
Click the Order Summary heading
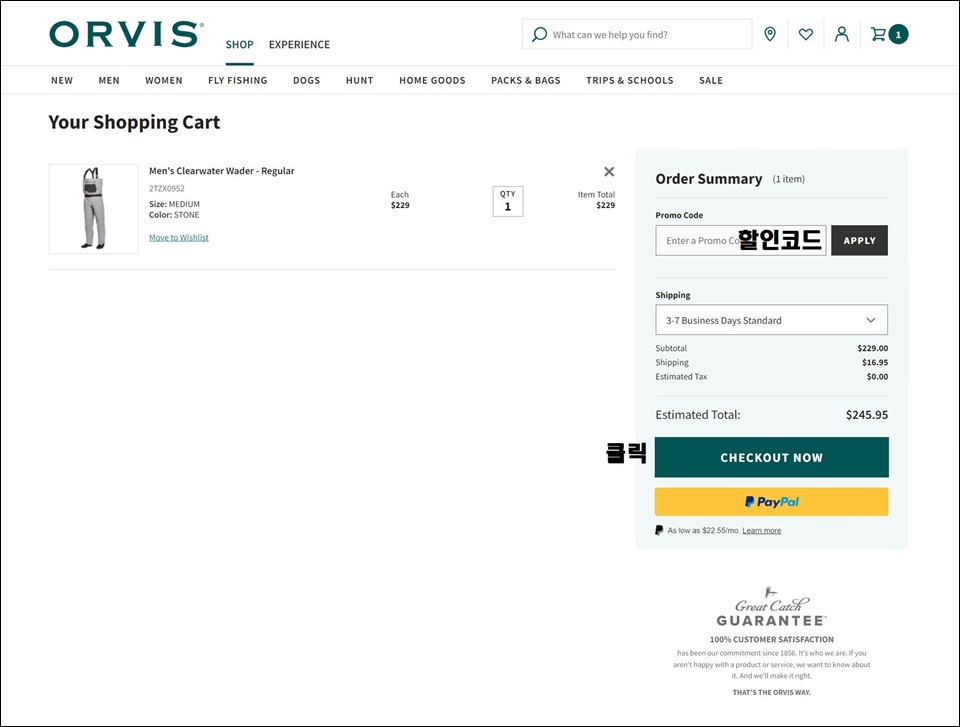[x=709, y=179]
